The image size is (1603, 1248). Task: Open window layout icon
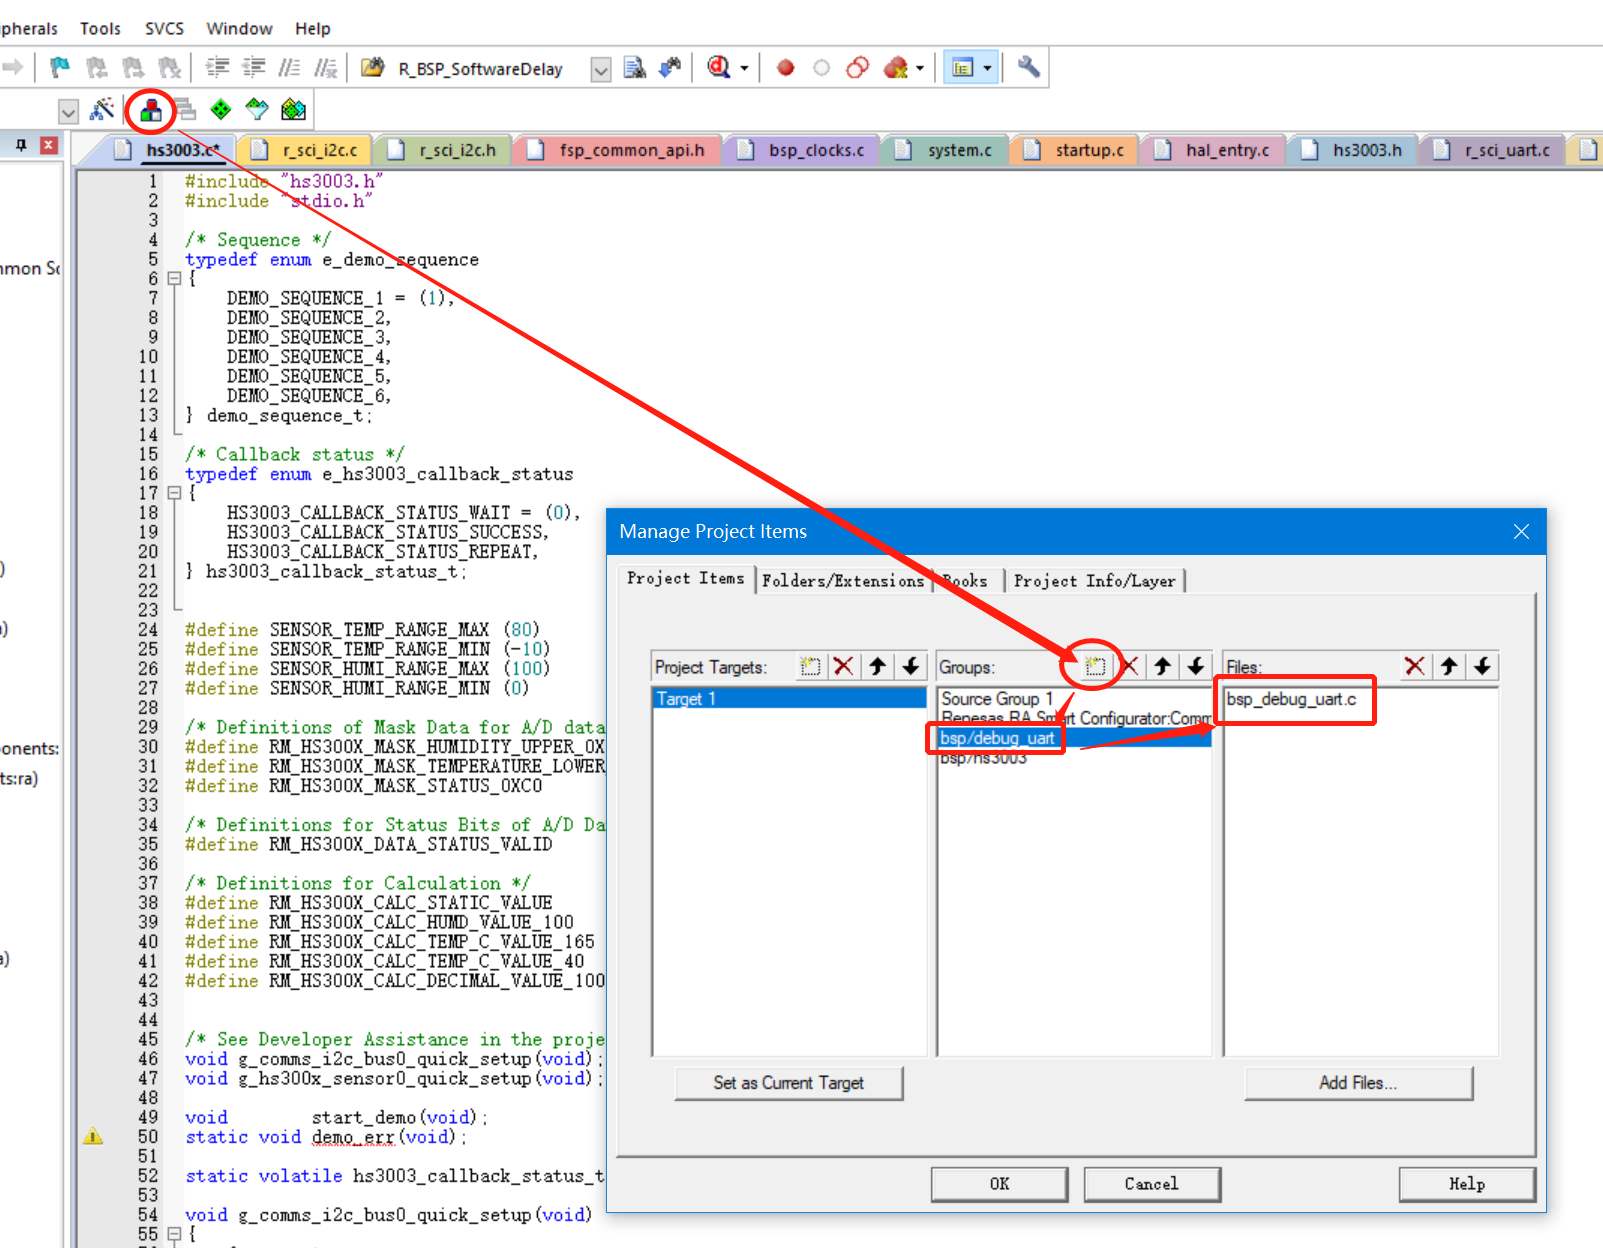[x=963, y=68]
